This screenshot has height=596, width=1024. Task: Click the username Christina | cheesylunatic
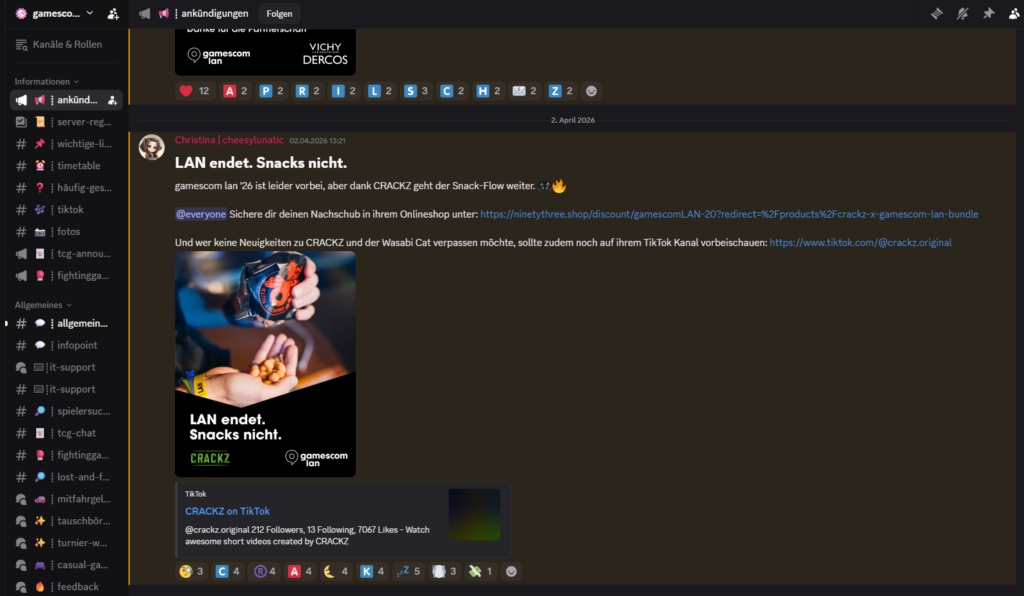[229, 140]
